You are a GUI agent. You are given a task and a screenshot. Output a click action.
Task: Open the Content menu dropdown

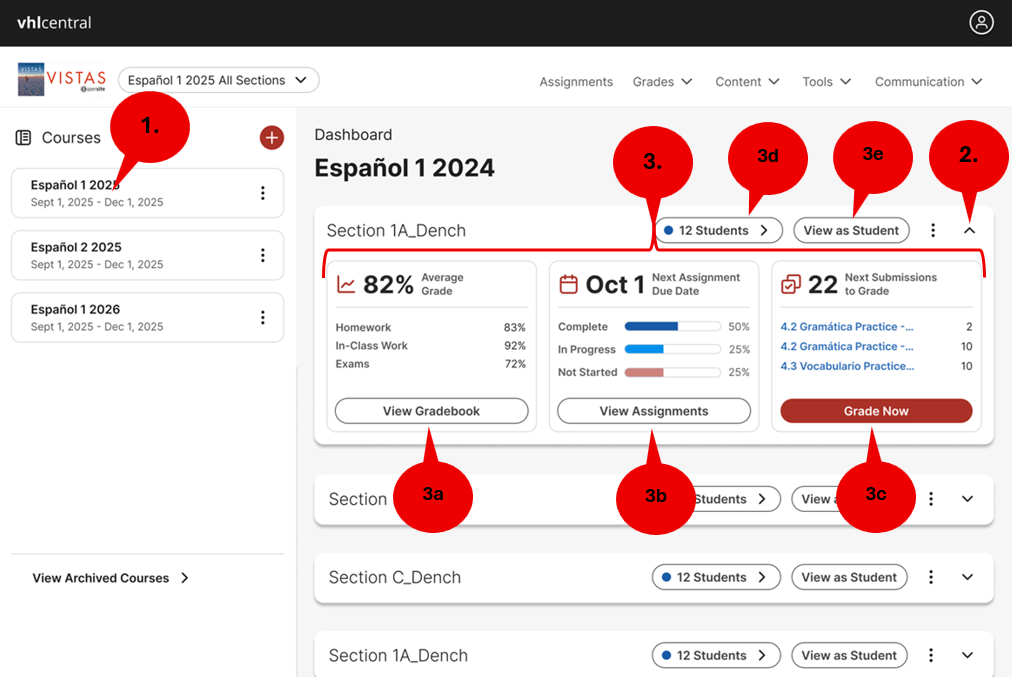pyautogui.click(x=747, y=82)
